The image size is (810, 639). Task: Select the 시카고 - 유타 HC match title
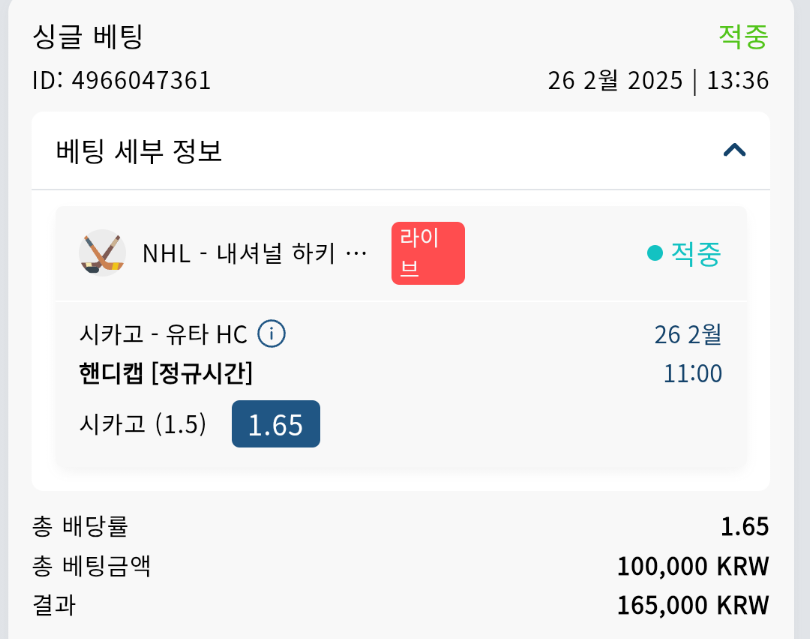[x=163, y=334]
